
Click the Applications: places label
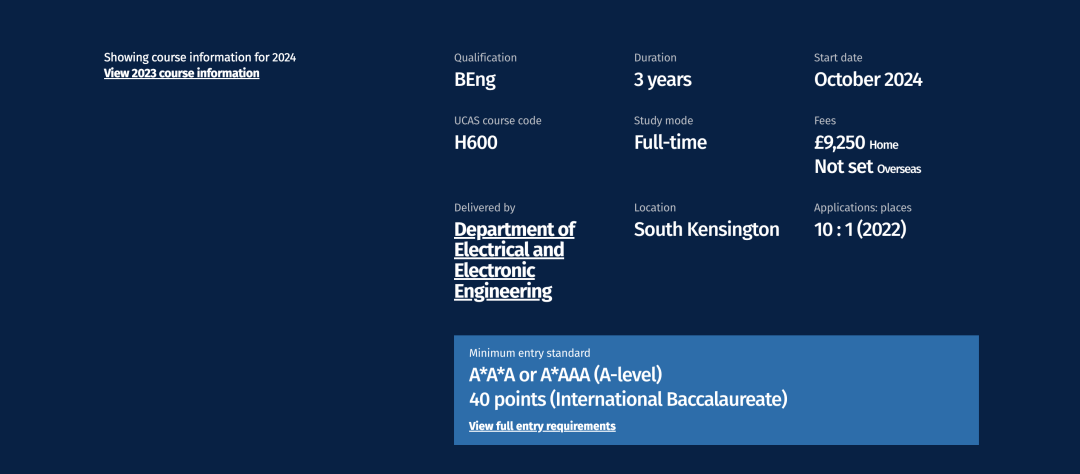pos(862,208)
